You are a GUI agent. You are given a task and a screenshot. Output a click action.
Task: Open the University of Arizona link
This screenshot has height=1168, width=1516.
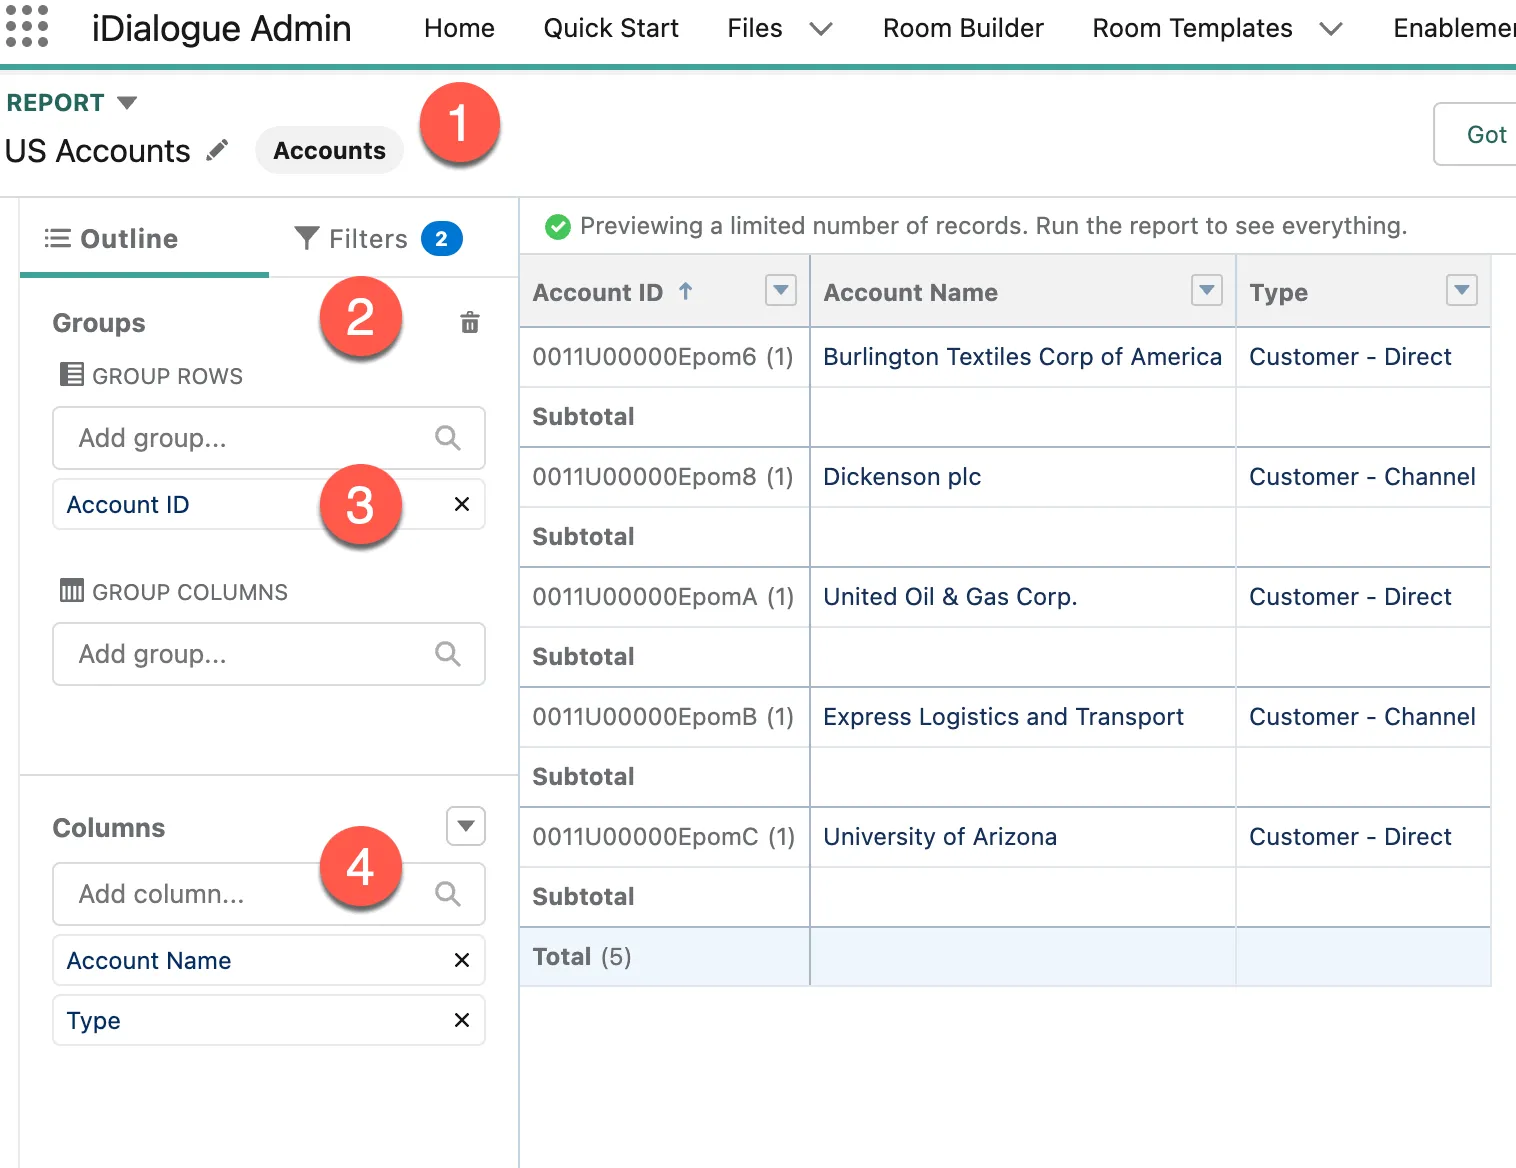[x=940, y=836]
